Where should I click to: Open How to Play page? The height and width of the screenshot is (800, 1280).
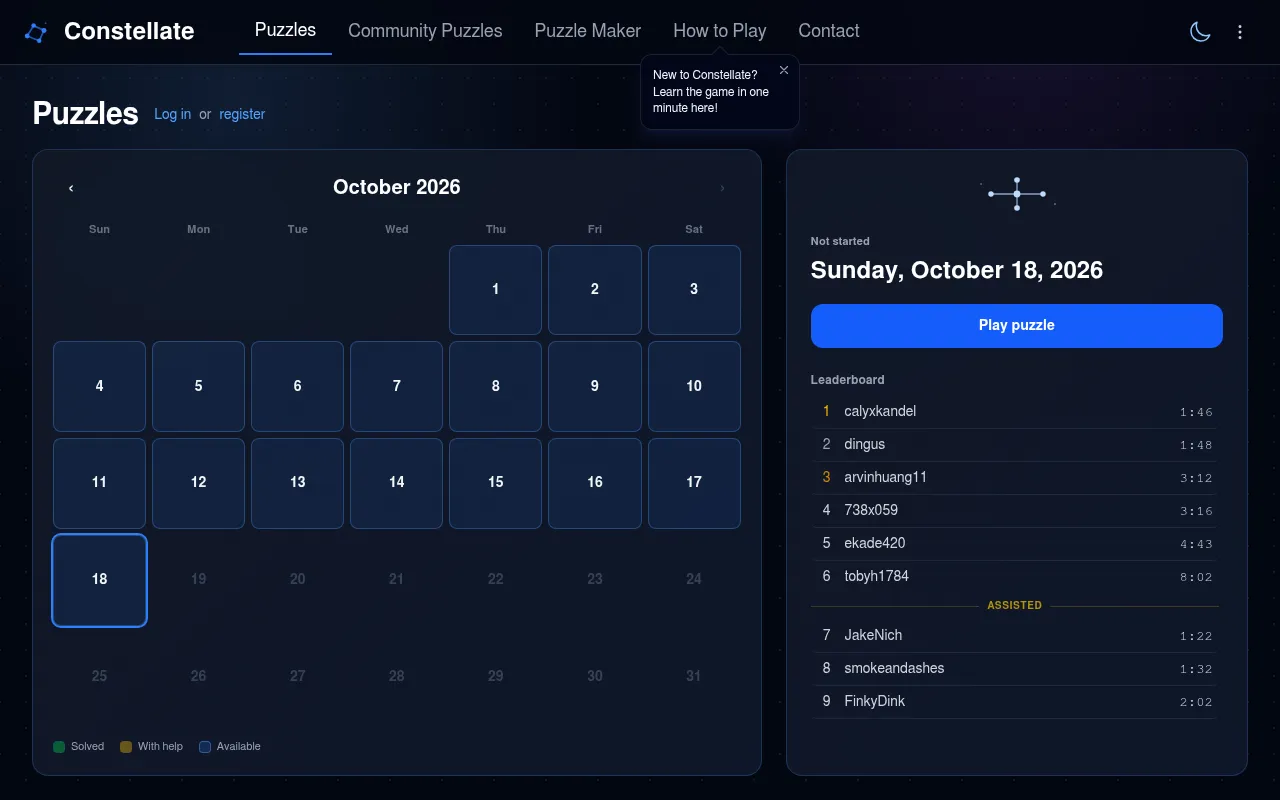[720, 31]
